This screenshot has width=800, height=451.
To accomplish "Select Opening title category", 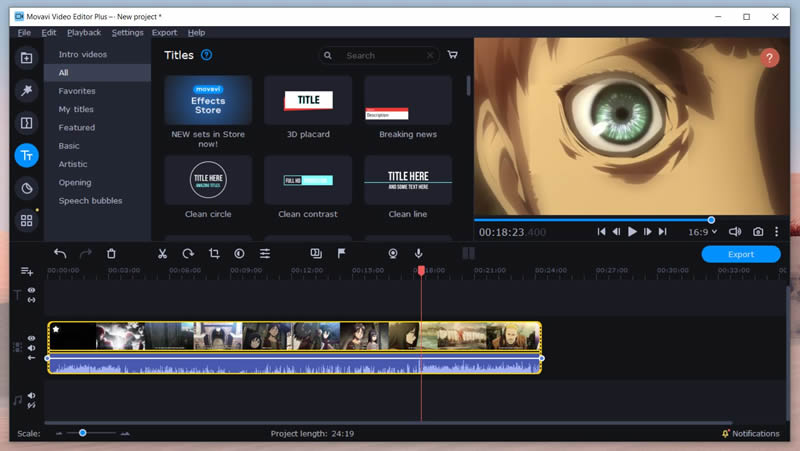I will (x=75, y=183).
